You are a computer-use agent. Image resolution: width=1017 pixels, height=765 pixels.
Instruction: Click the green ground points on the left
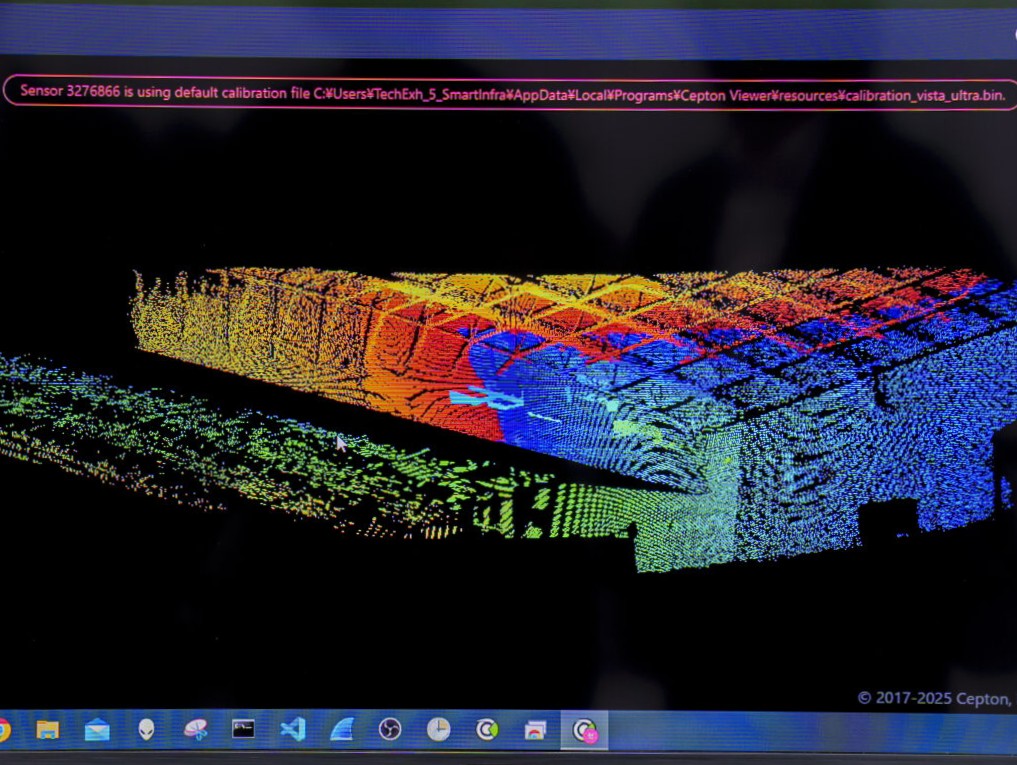coord(150,430)
